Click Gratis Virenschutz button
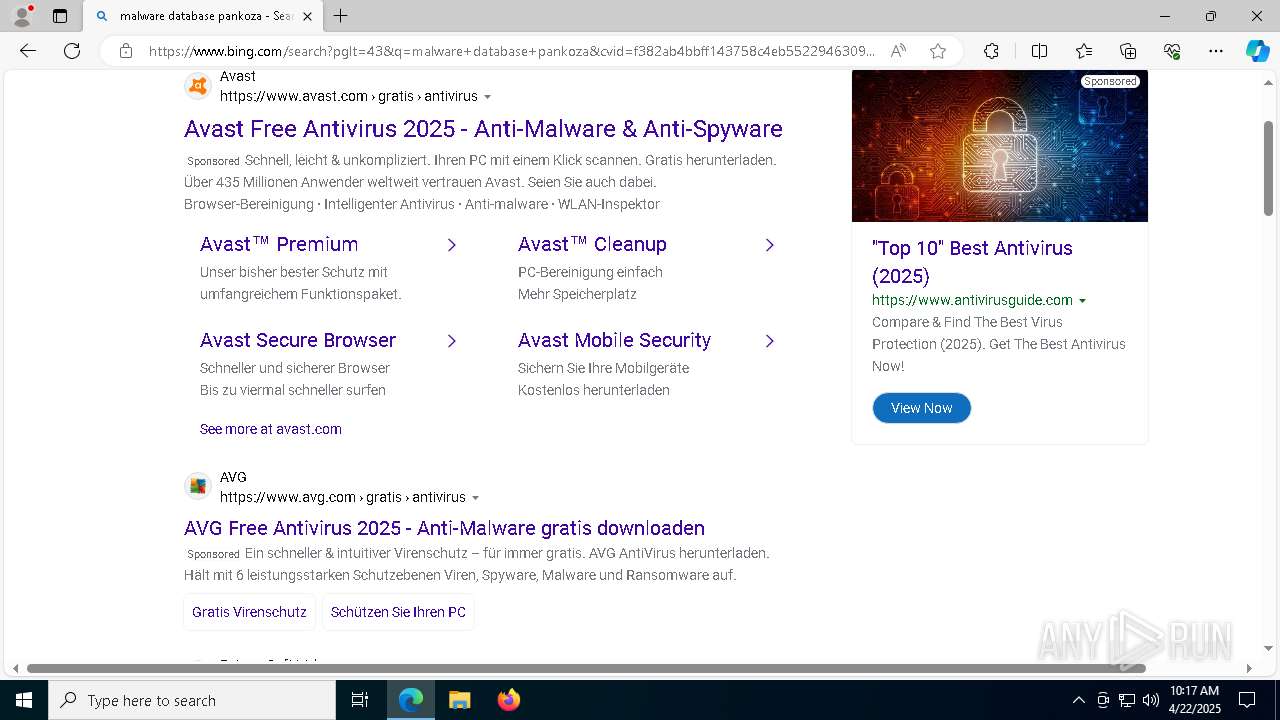Viewport: 1280px width, 720px height. [x=249, y=612]
